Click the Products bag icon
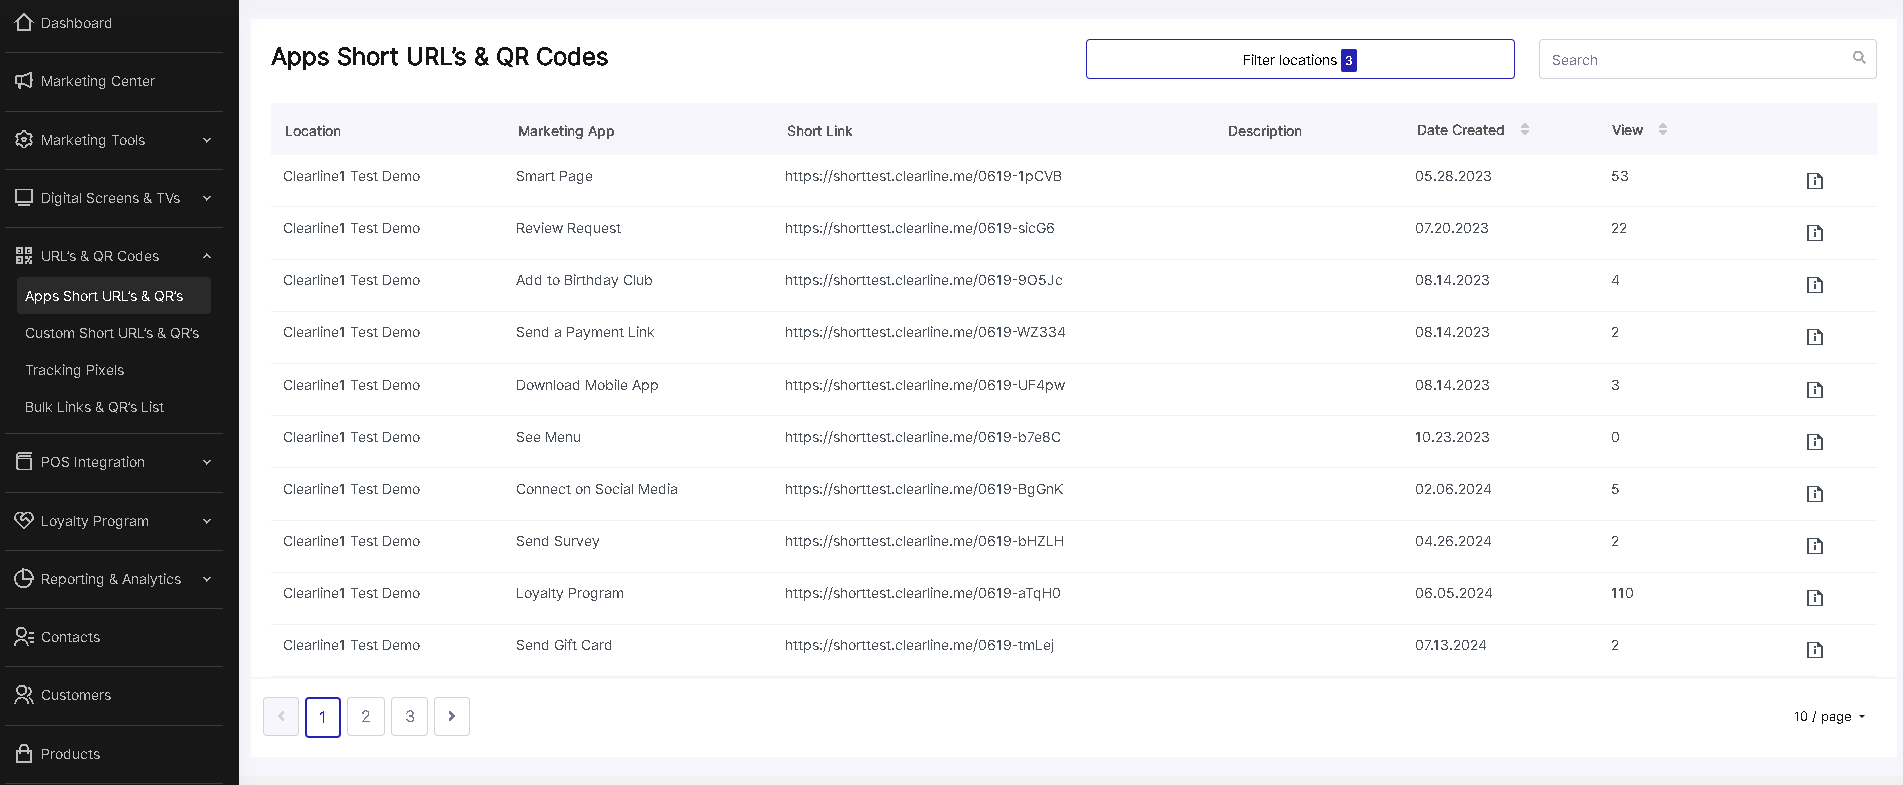The height and width of the screenshot is (785, 1903). point(24,753)
